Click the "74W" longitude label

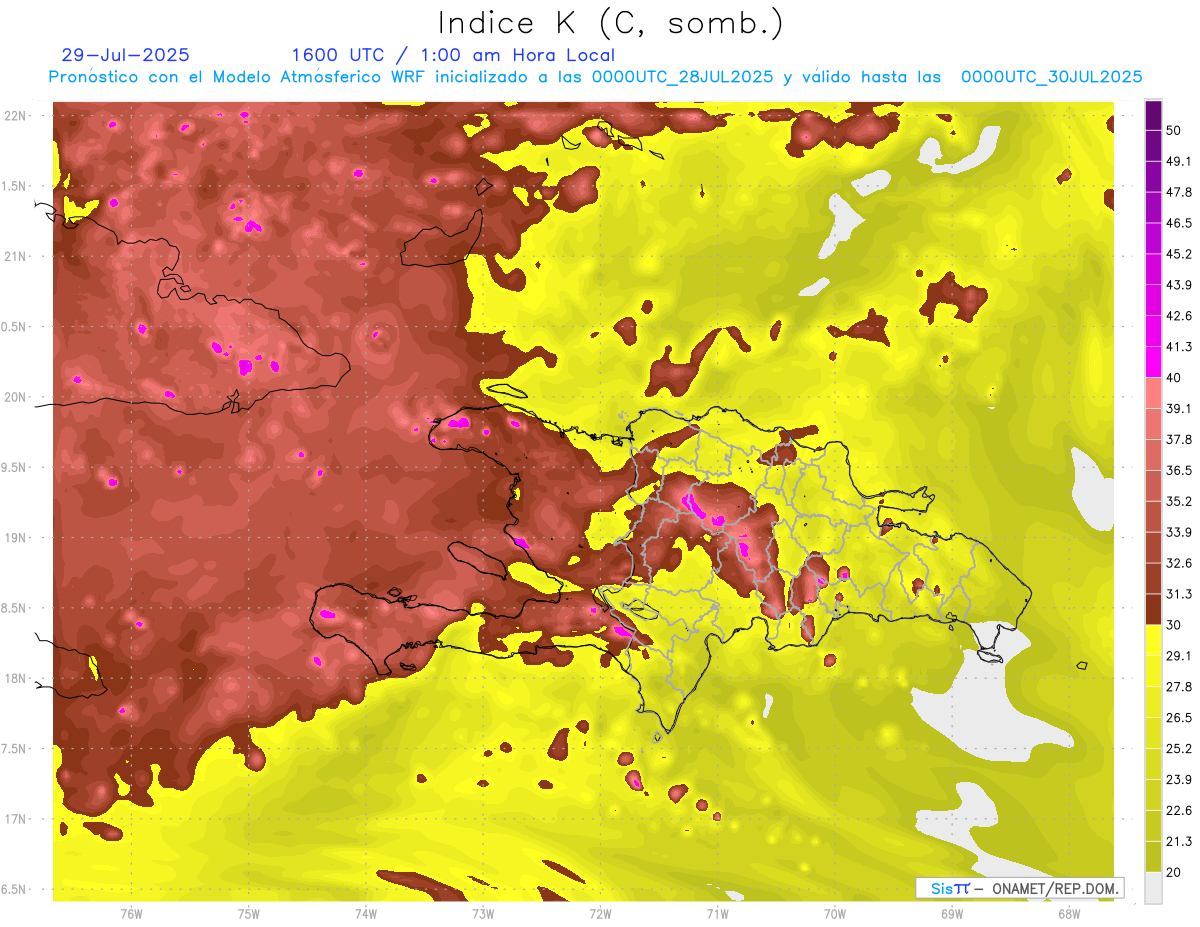point(365,914)
